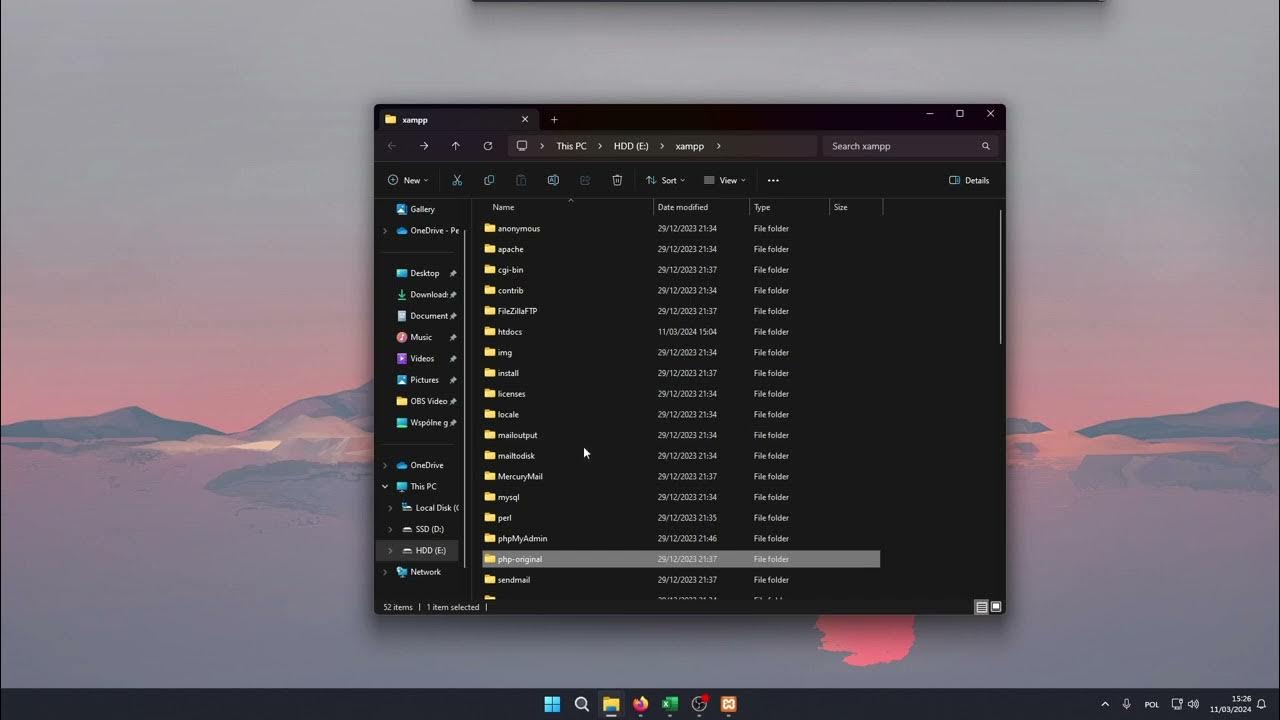Select Local Disk in sidebar
1280x720 pixels.
430,508
